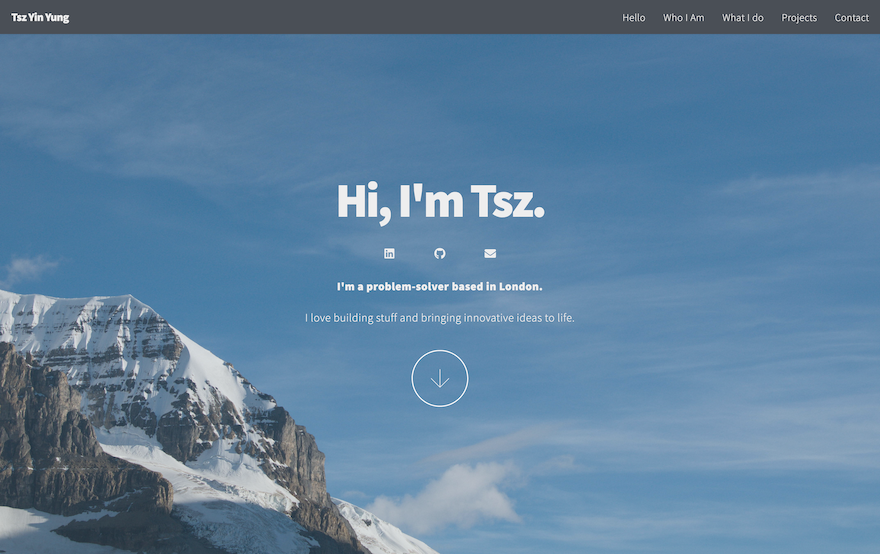The width and height of the screenshot is (880, 554).
Task: Click the "Hi, I'm Tsz." heading
Action: [x=440, y=202]
